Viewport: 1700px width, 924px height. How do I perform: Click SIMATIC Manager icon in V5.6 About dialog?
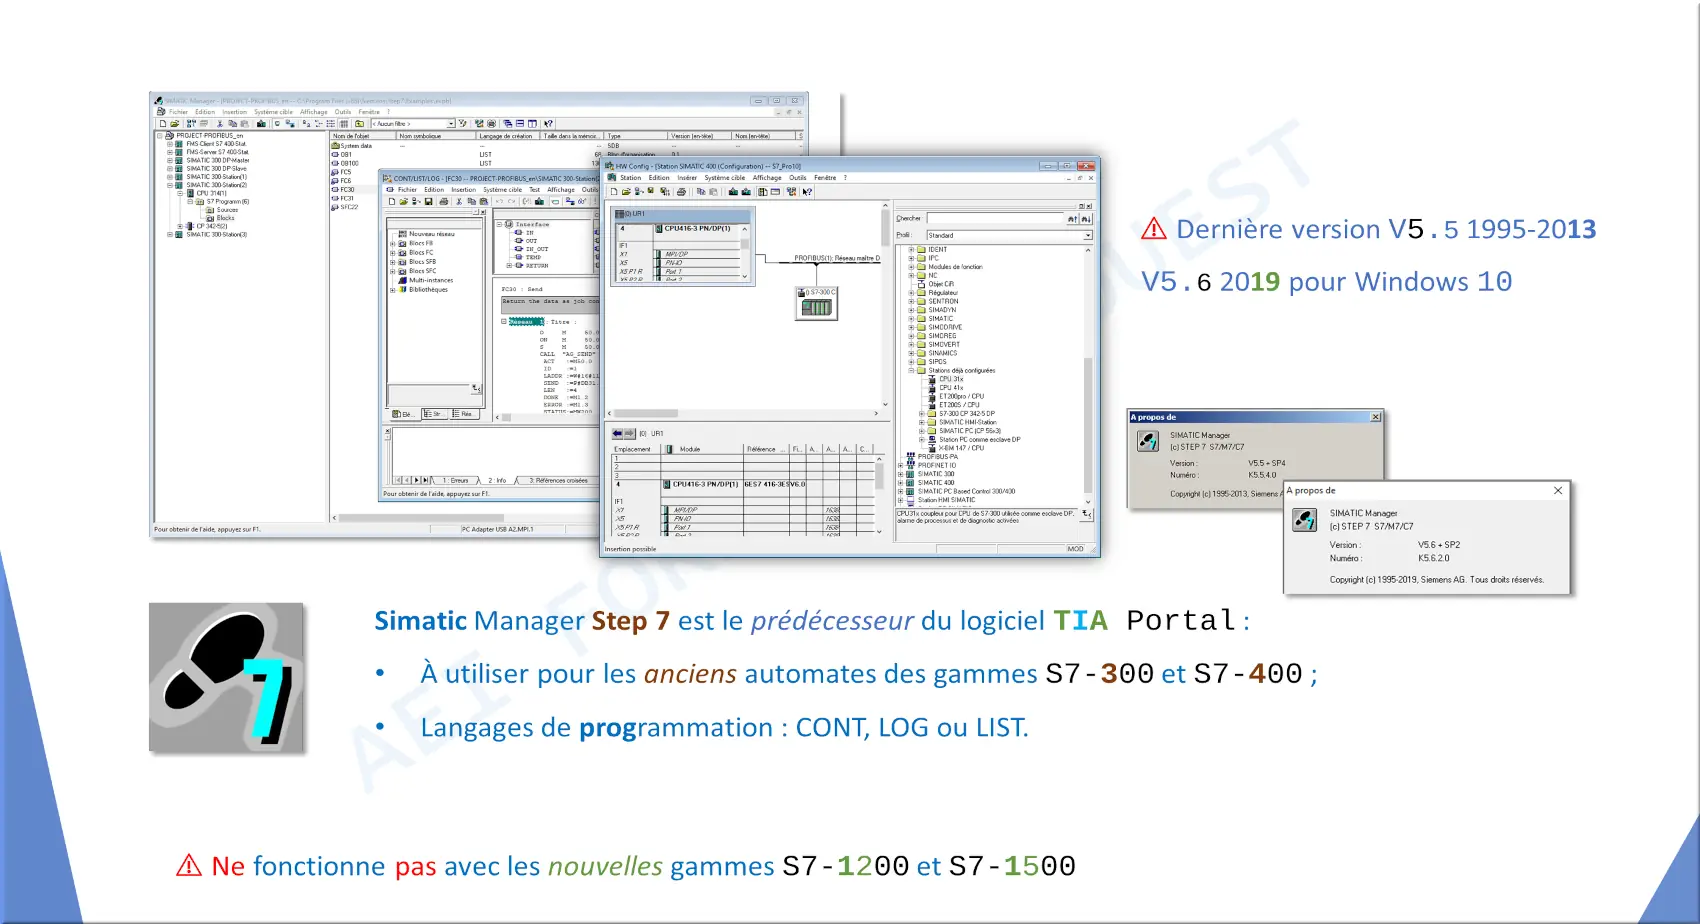coord(1304,520)
